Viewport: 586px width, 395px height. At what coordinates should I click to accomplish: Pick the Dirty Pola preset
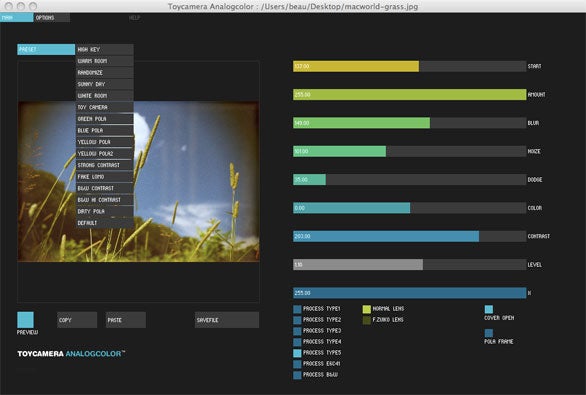coord(105,212)
